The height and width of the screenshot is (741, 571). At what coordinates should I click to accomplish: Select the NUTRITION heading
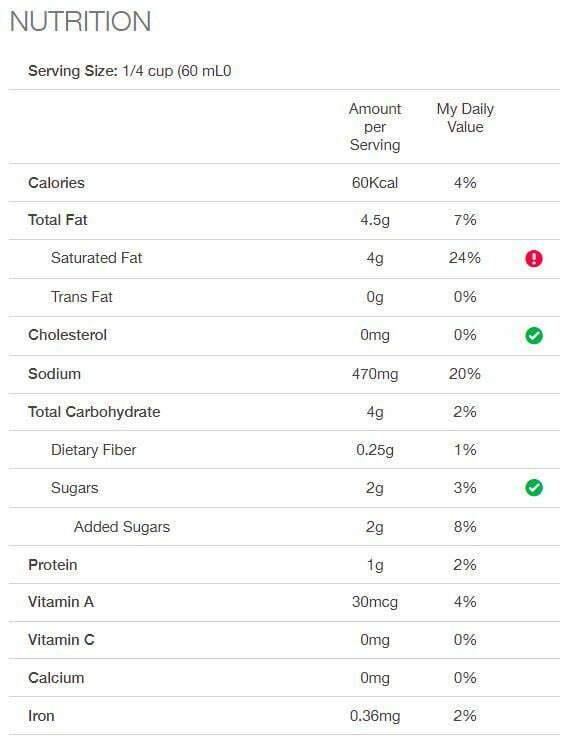tap(80, 21)
